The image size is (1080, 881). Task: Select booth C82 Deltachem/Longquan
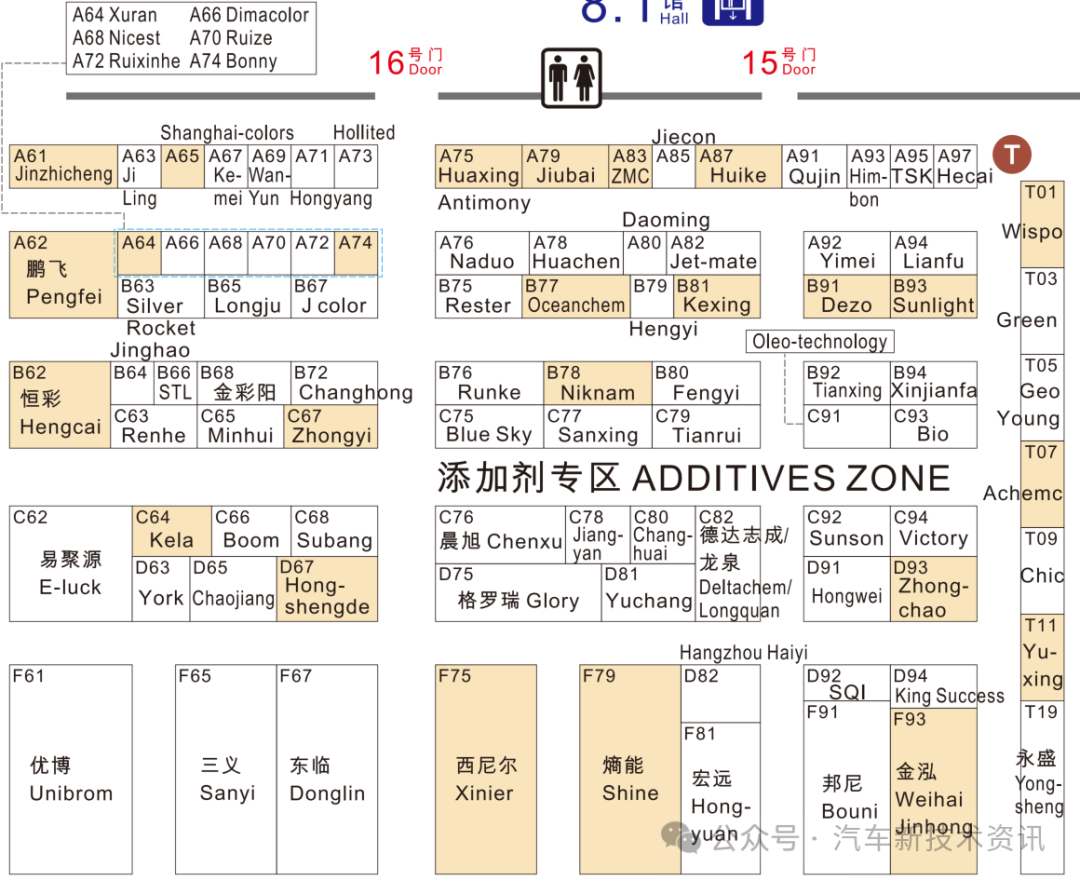(728, 564)
